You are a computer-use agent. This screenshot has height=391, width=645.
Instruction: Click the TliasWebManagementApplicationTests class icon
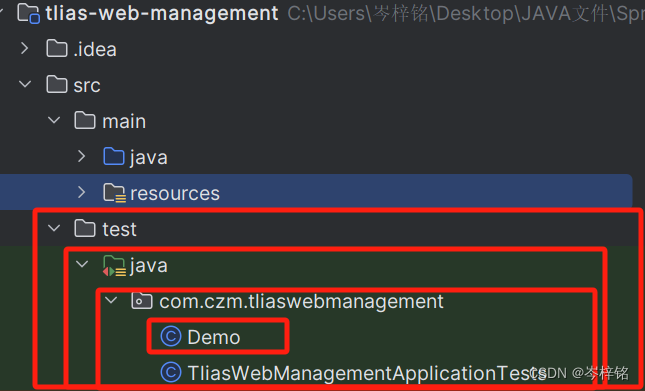coord(171,372)
